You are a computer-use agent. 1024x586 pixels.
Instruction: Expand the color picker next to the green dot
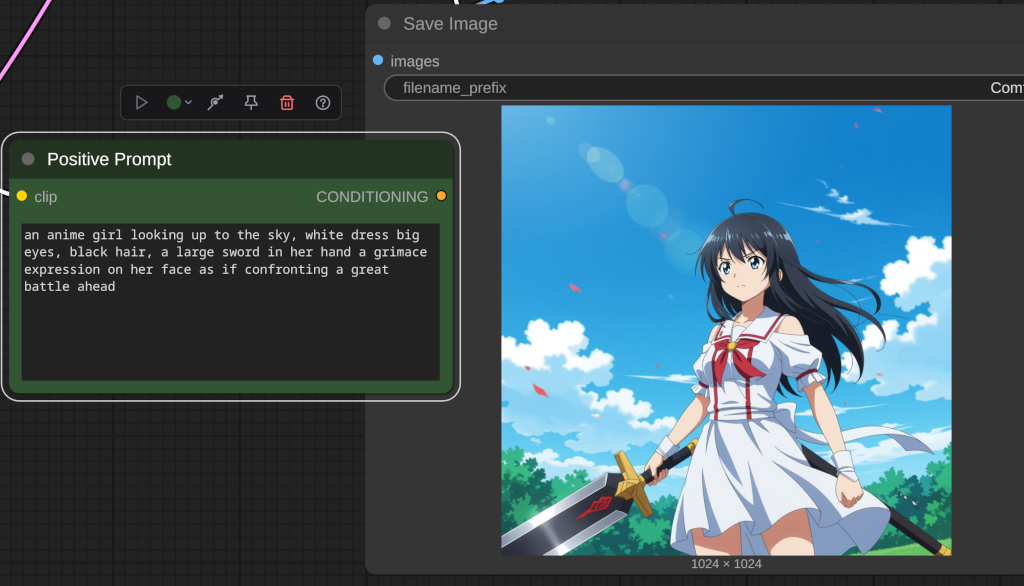[188, 102]
